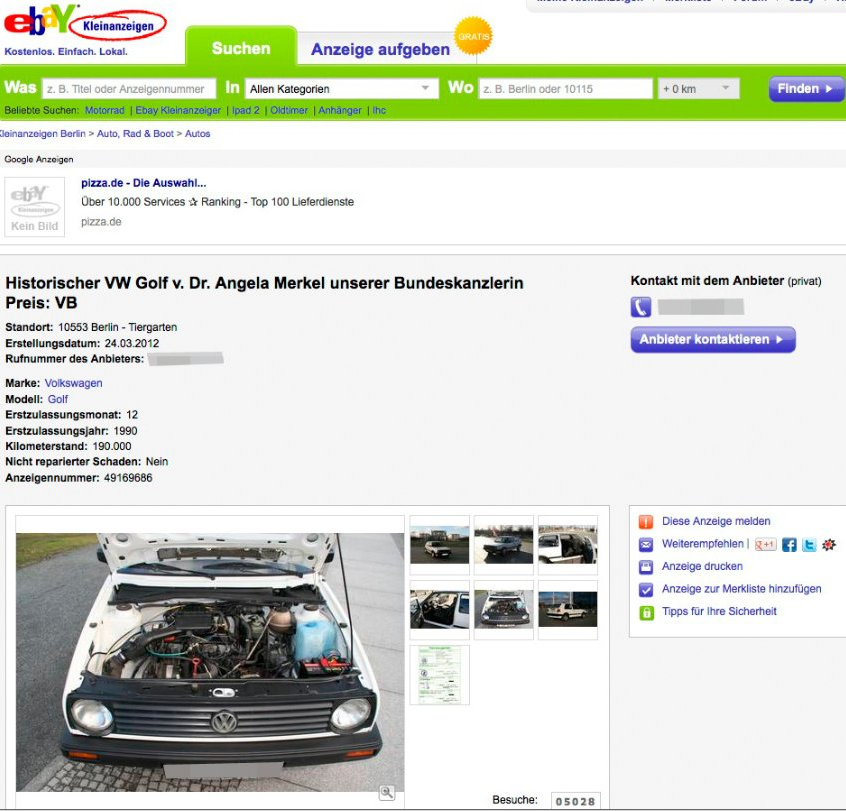Click the pizza.de advertisement title link

pyautogui.click(x=143, y=183)
